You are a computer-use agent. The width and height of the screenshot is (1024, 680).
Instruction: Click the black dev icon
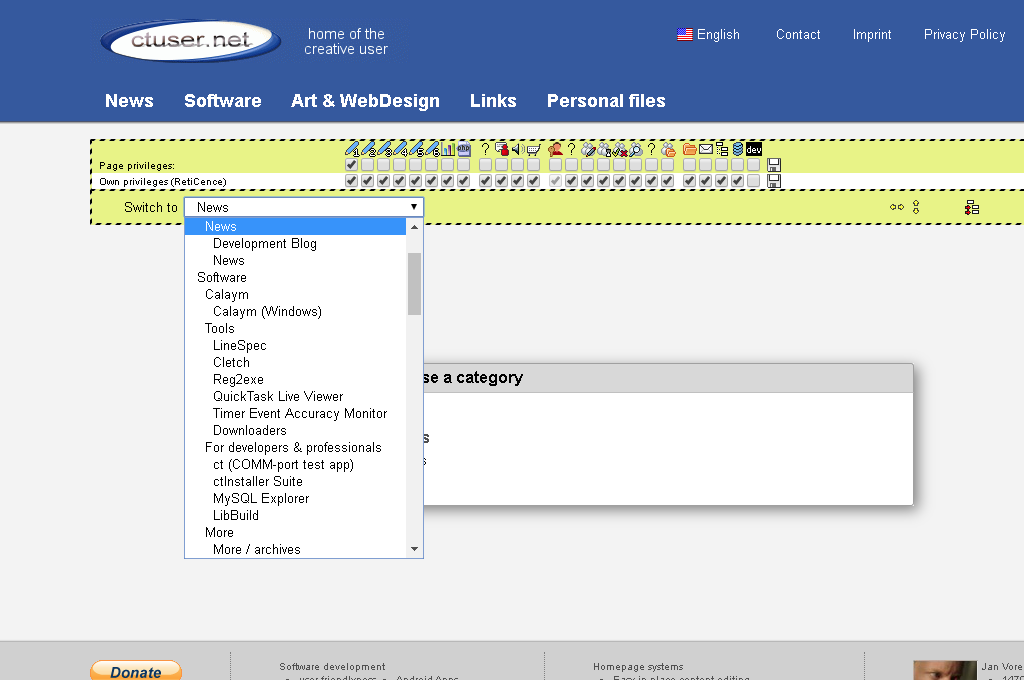754,149
